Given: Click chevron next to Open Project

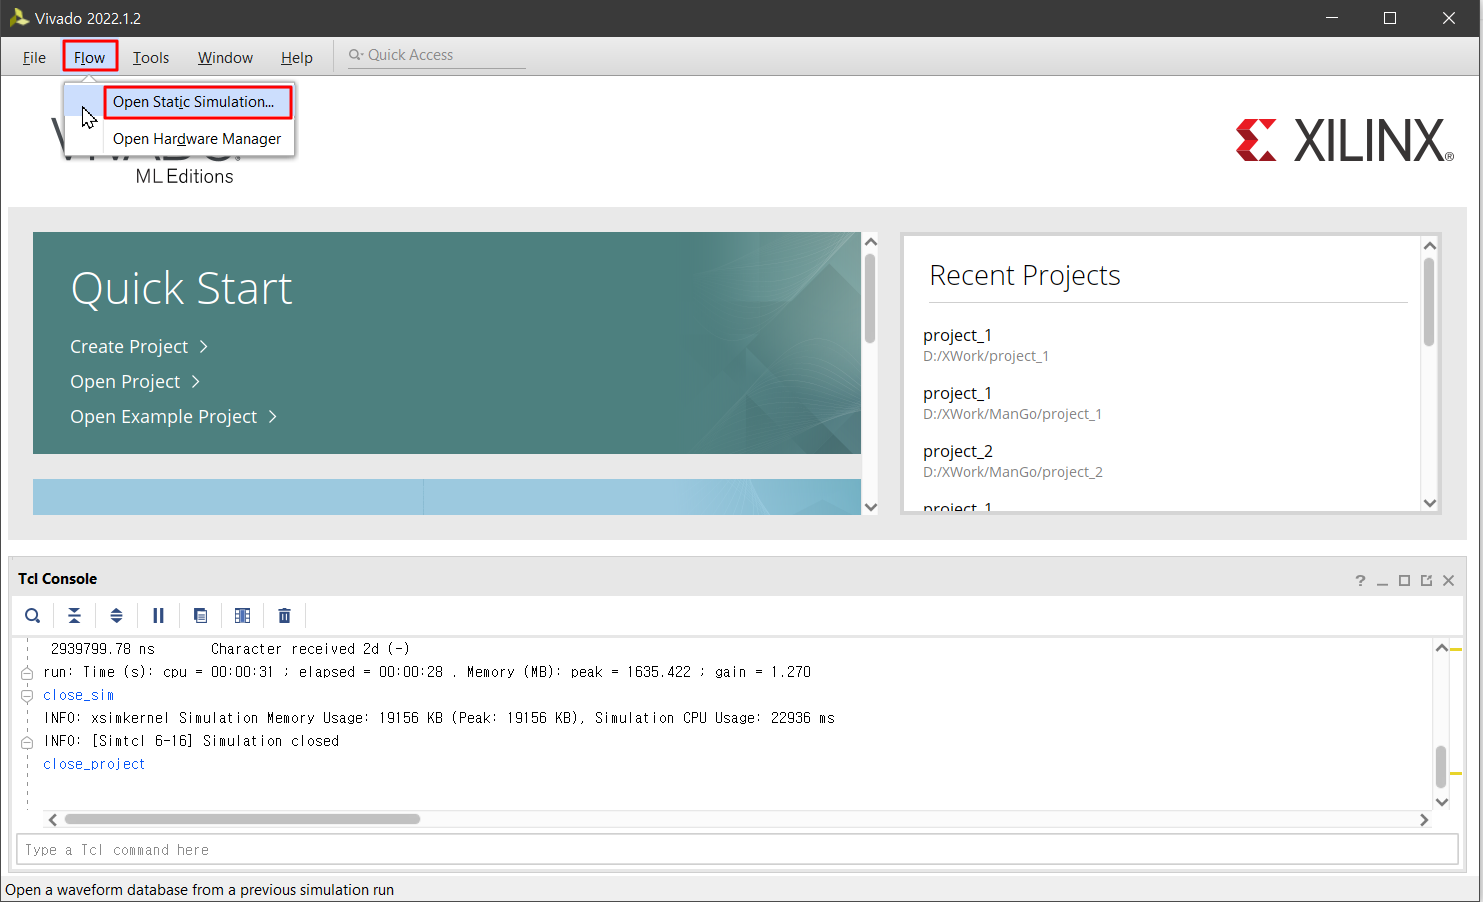Looking at the screenshot, I should point(196,382).
